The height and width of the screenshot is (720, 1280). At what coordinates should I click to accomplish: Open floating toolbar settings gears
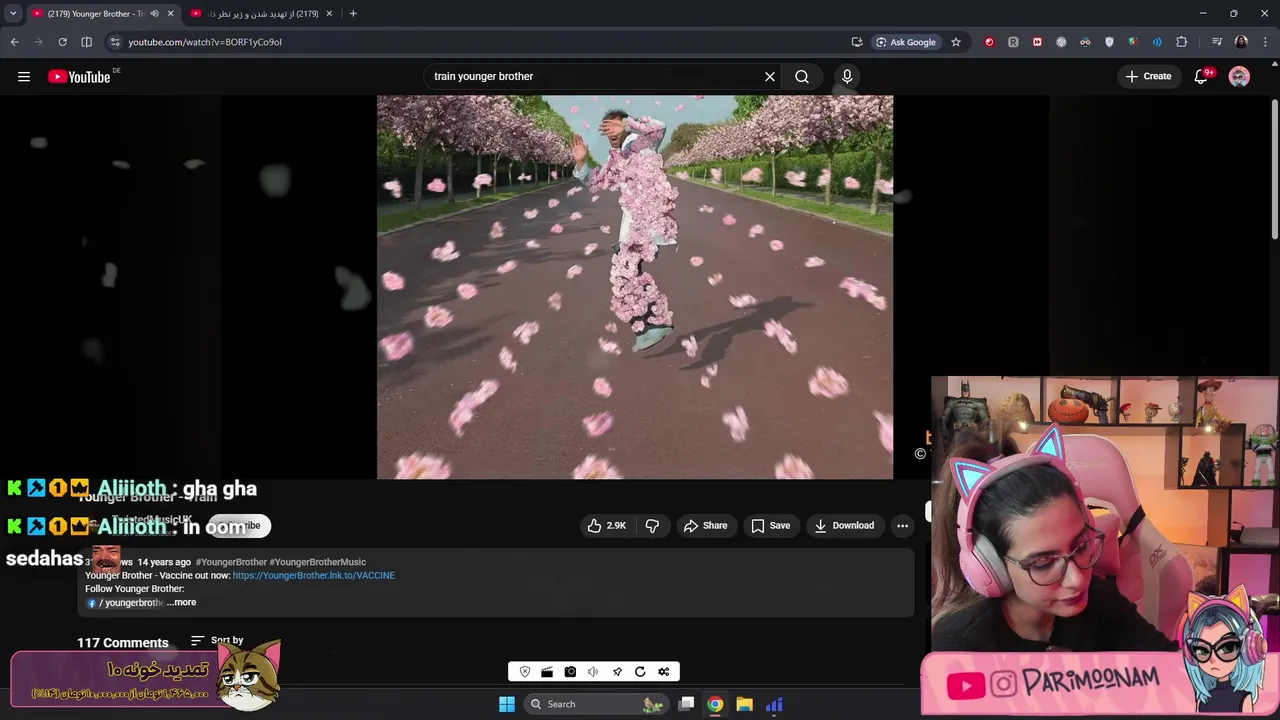(663, 672)
